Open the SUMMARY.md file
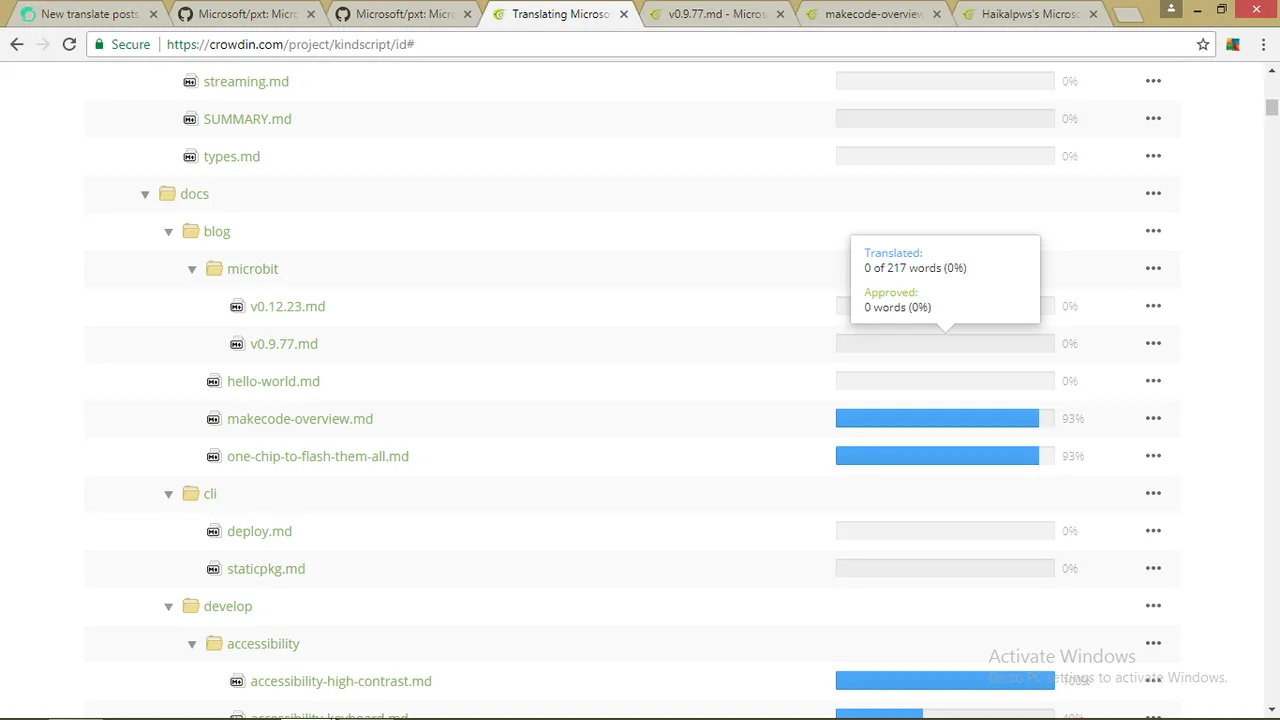1280x720 pixels. 247,118
